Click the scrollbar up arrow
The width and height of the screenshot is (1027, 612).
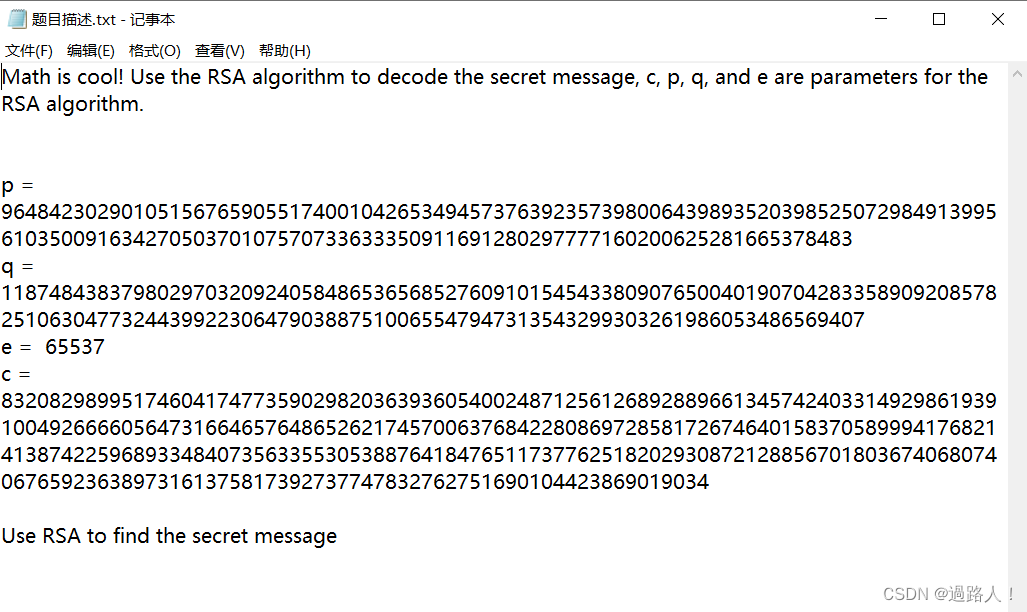coord(1016,73)
